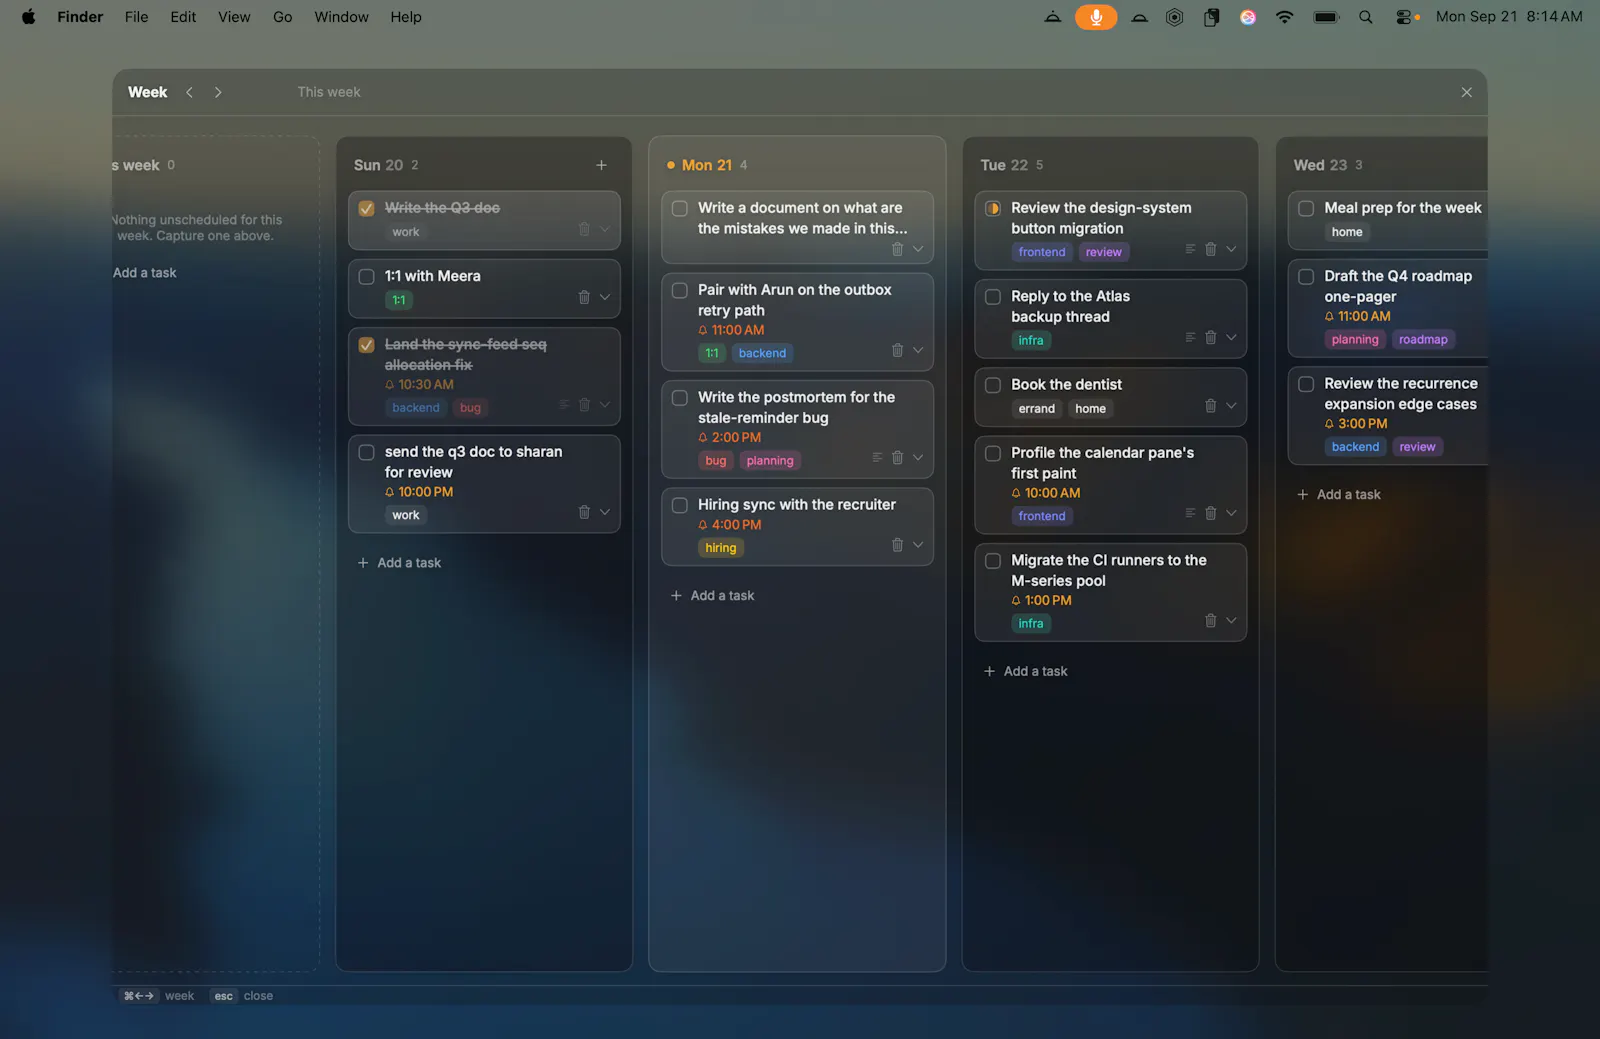Screen dimensions: 1600x1039
Task: Delete the 'Migrate the CI runners' task
Action: [1210, 621]
